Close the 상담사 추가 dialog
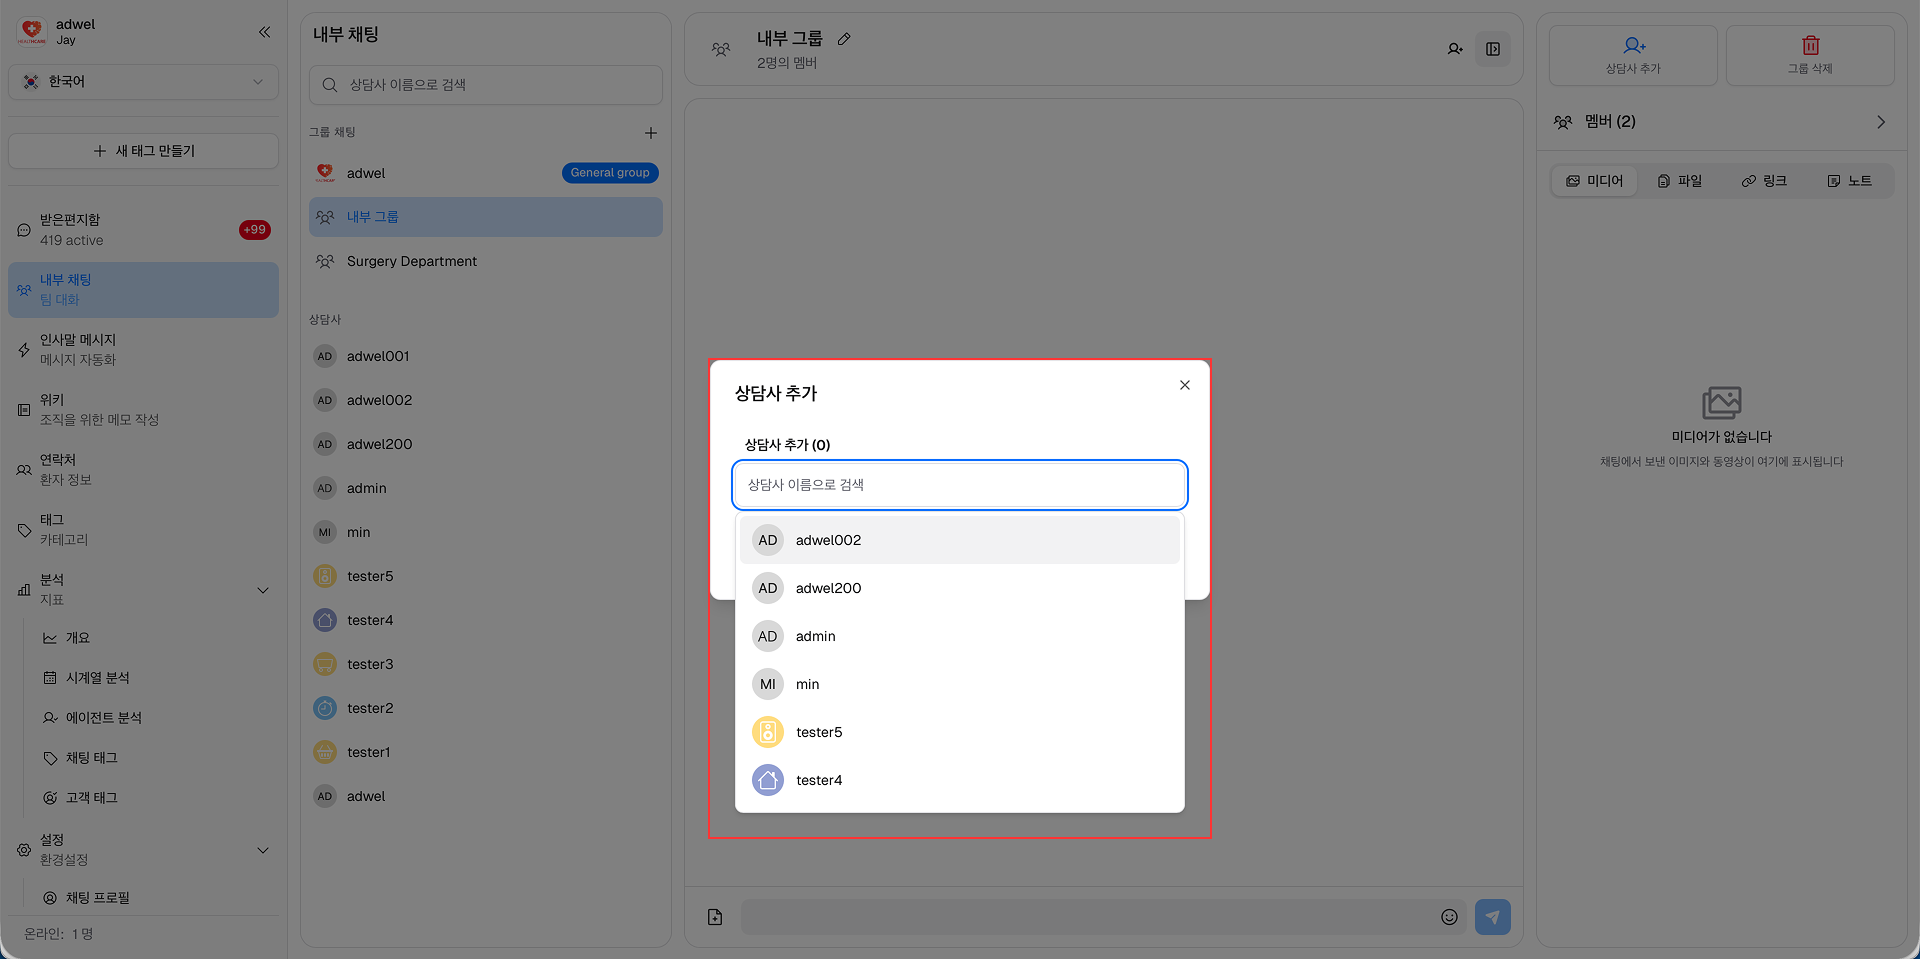Screen dimensions: 1920x959 tap(1184, 384)
